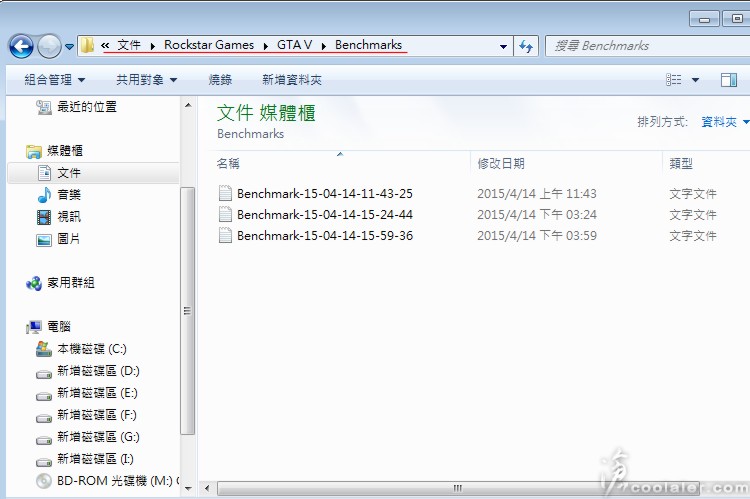Click the 家用群組 homegroup icon

click(33, 283)
